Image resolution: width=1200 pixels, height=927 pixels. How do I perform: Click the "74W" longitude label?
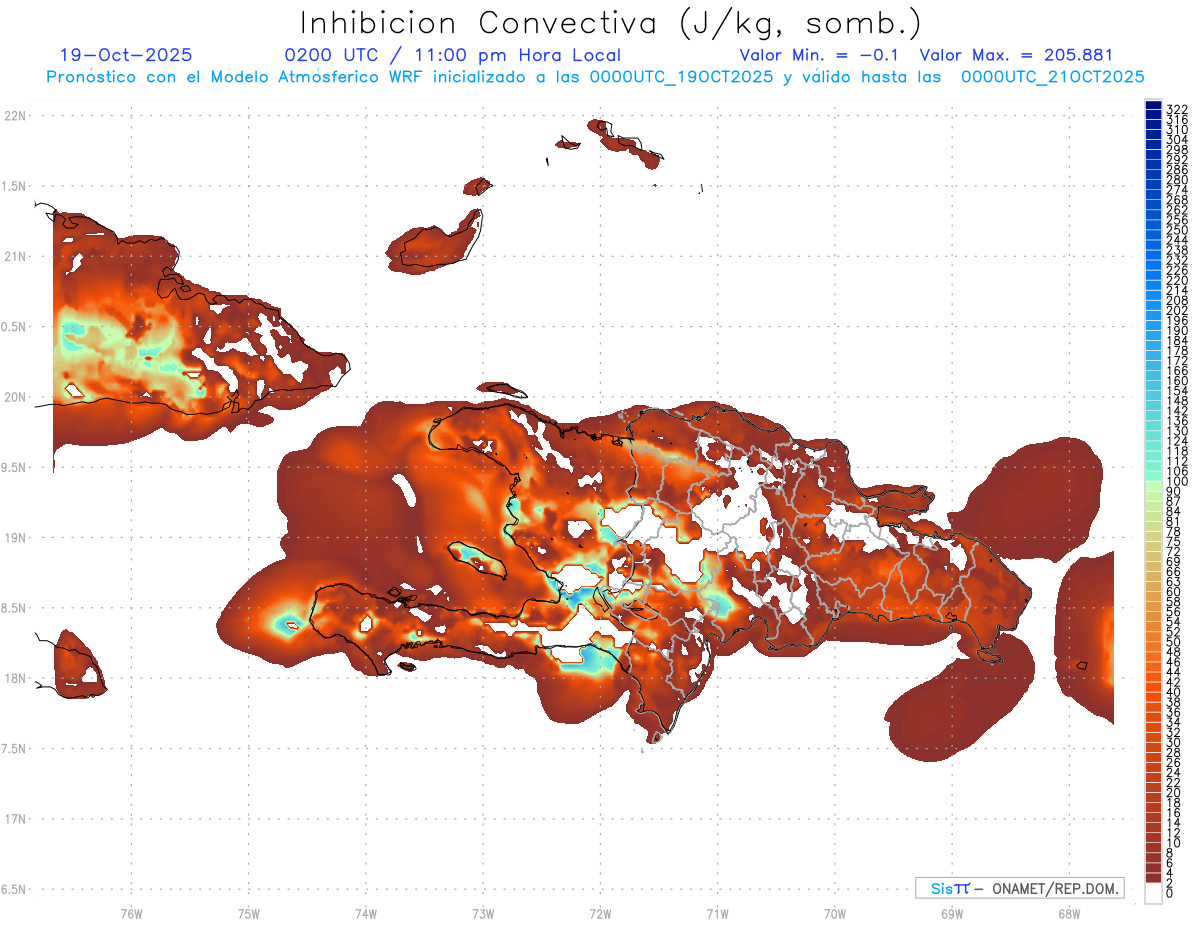coord(366,914)
